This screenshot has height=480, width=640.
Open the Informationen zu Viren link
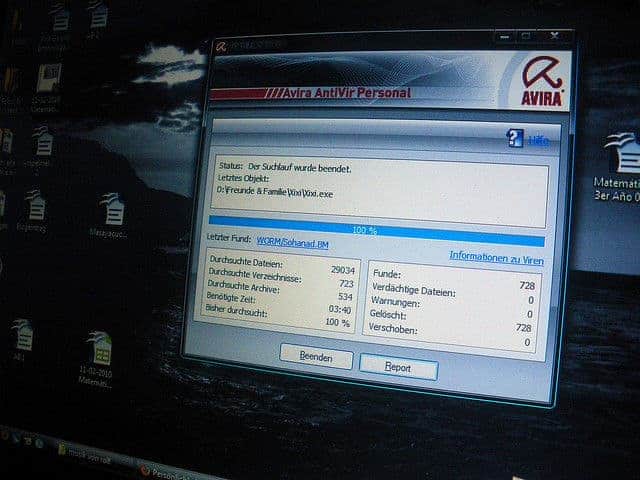point(496,258)
